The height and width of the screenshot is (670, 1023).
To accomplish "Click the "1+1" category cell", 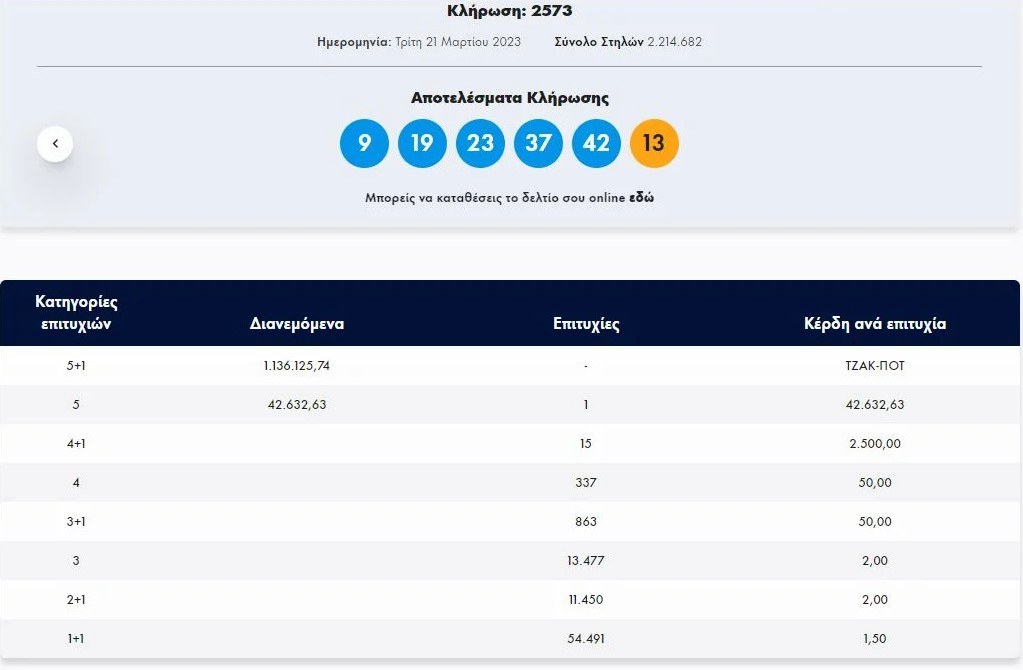I will [76, 639].
